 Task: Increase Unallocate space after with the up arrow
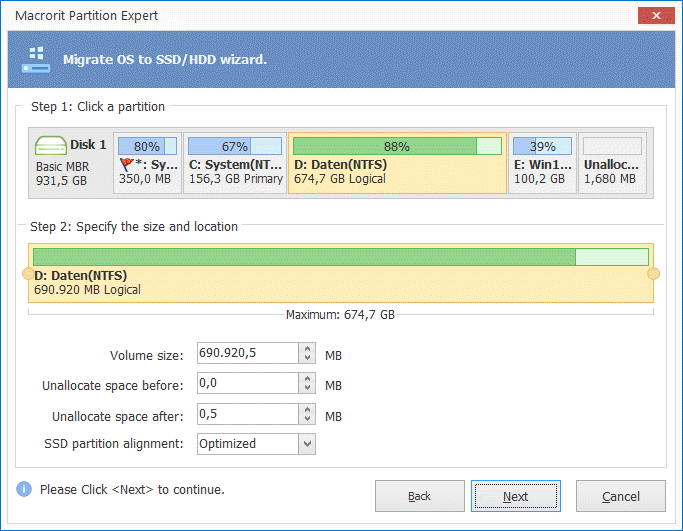click(x=308, y=409)
